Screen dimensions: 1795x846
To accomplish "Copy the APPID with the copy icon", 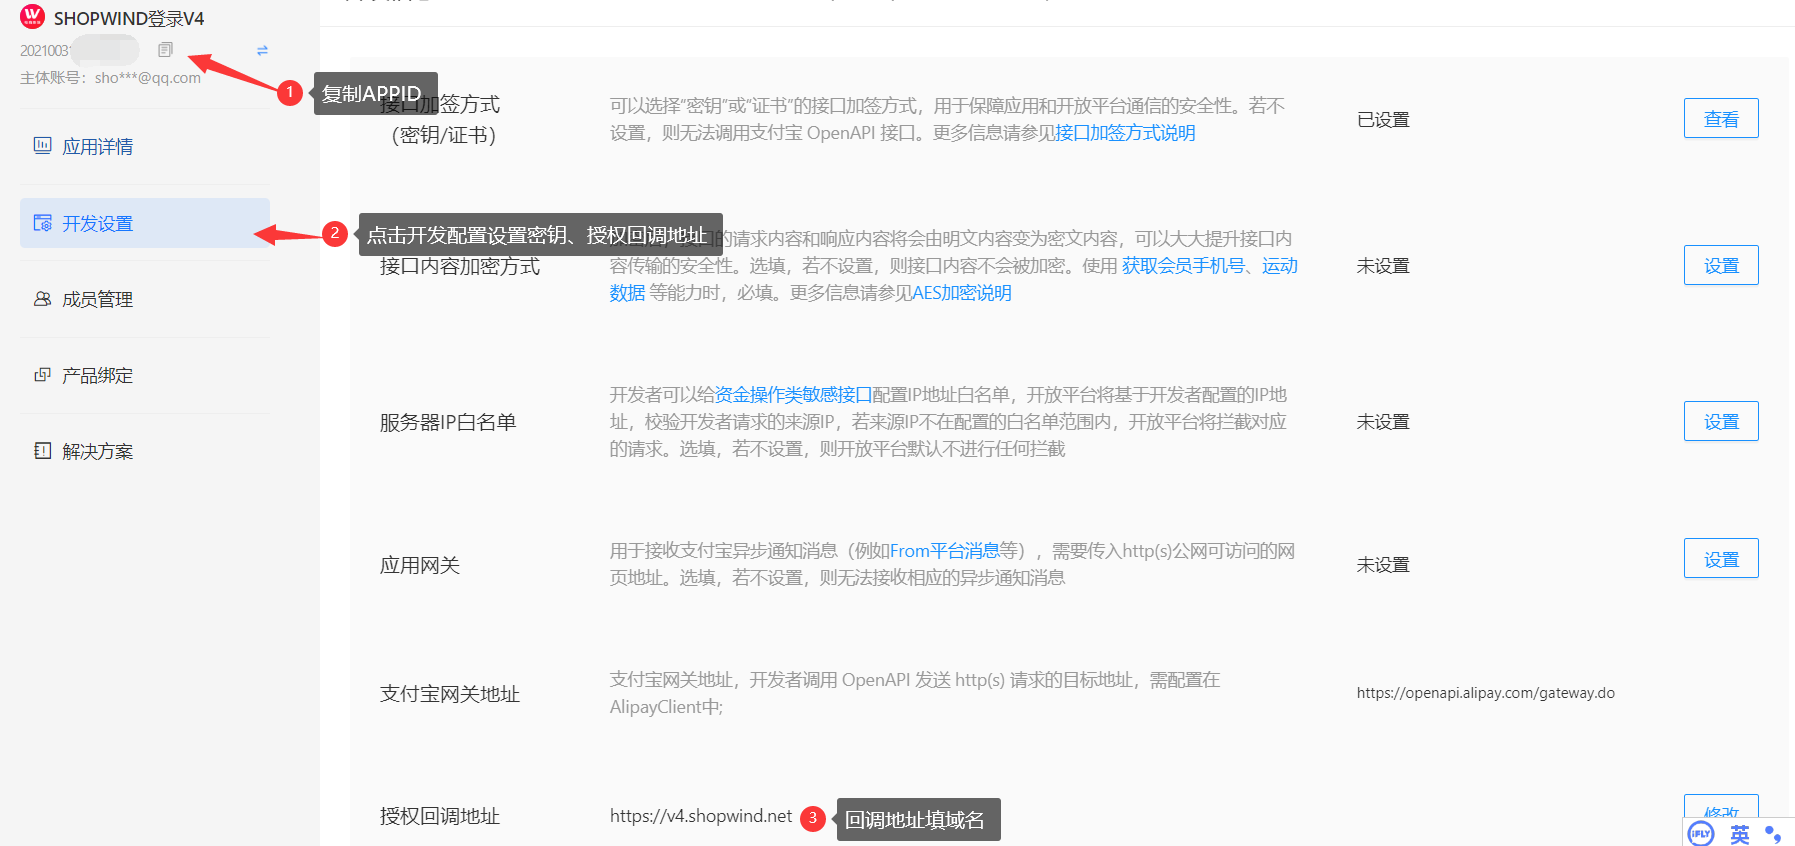I will (x=165, y=50).
